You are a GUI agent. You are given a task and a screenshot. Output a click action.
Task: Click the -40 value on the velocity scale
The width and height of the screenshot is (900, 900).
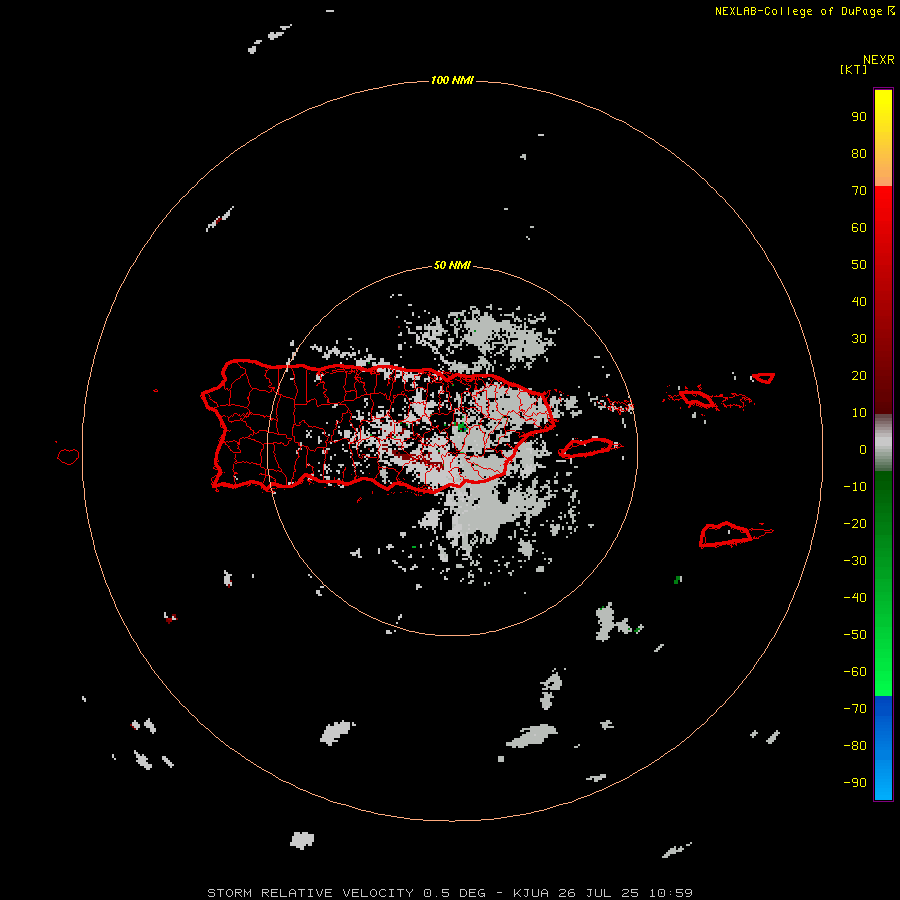click(x=855, y=598)
